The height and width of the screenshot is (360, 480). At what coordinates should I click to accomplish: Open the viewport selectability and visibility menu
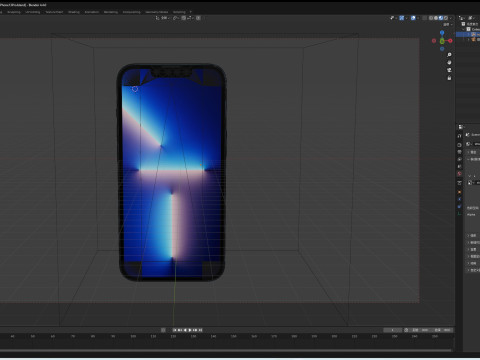[x=394, y=18]
